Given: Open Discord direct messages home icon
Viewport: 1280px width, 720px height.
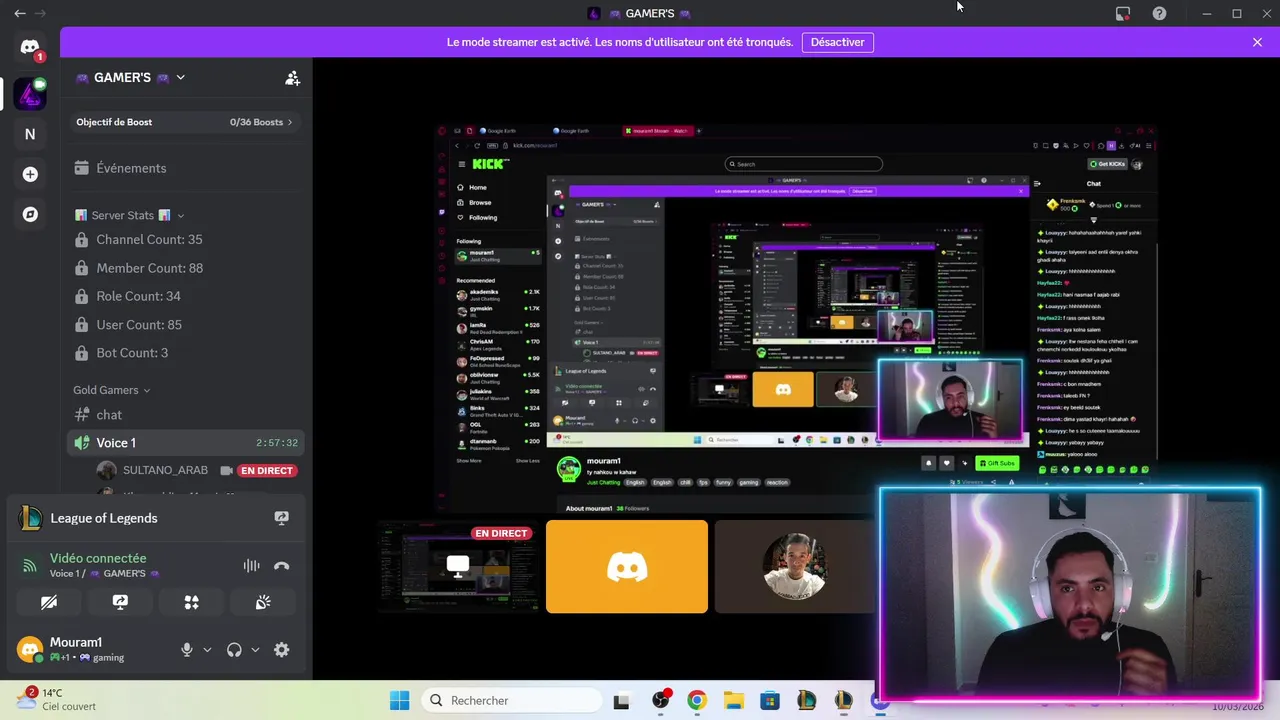Looking at the screenshot, I should (x=30, y=47).
